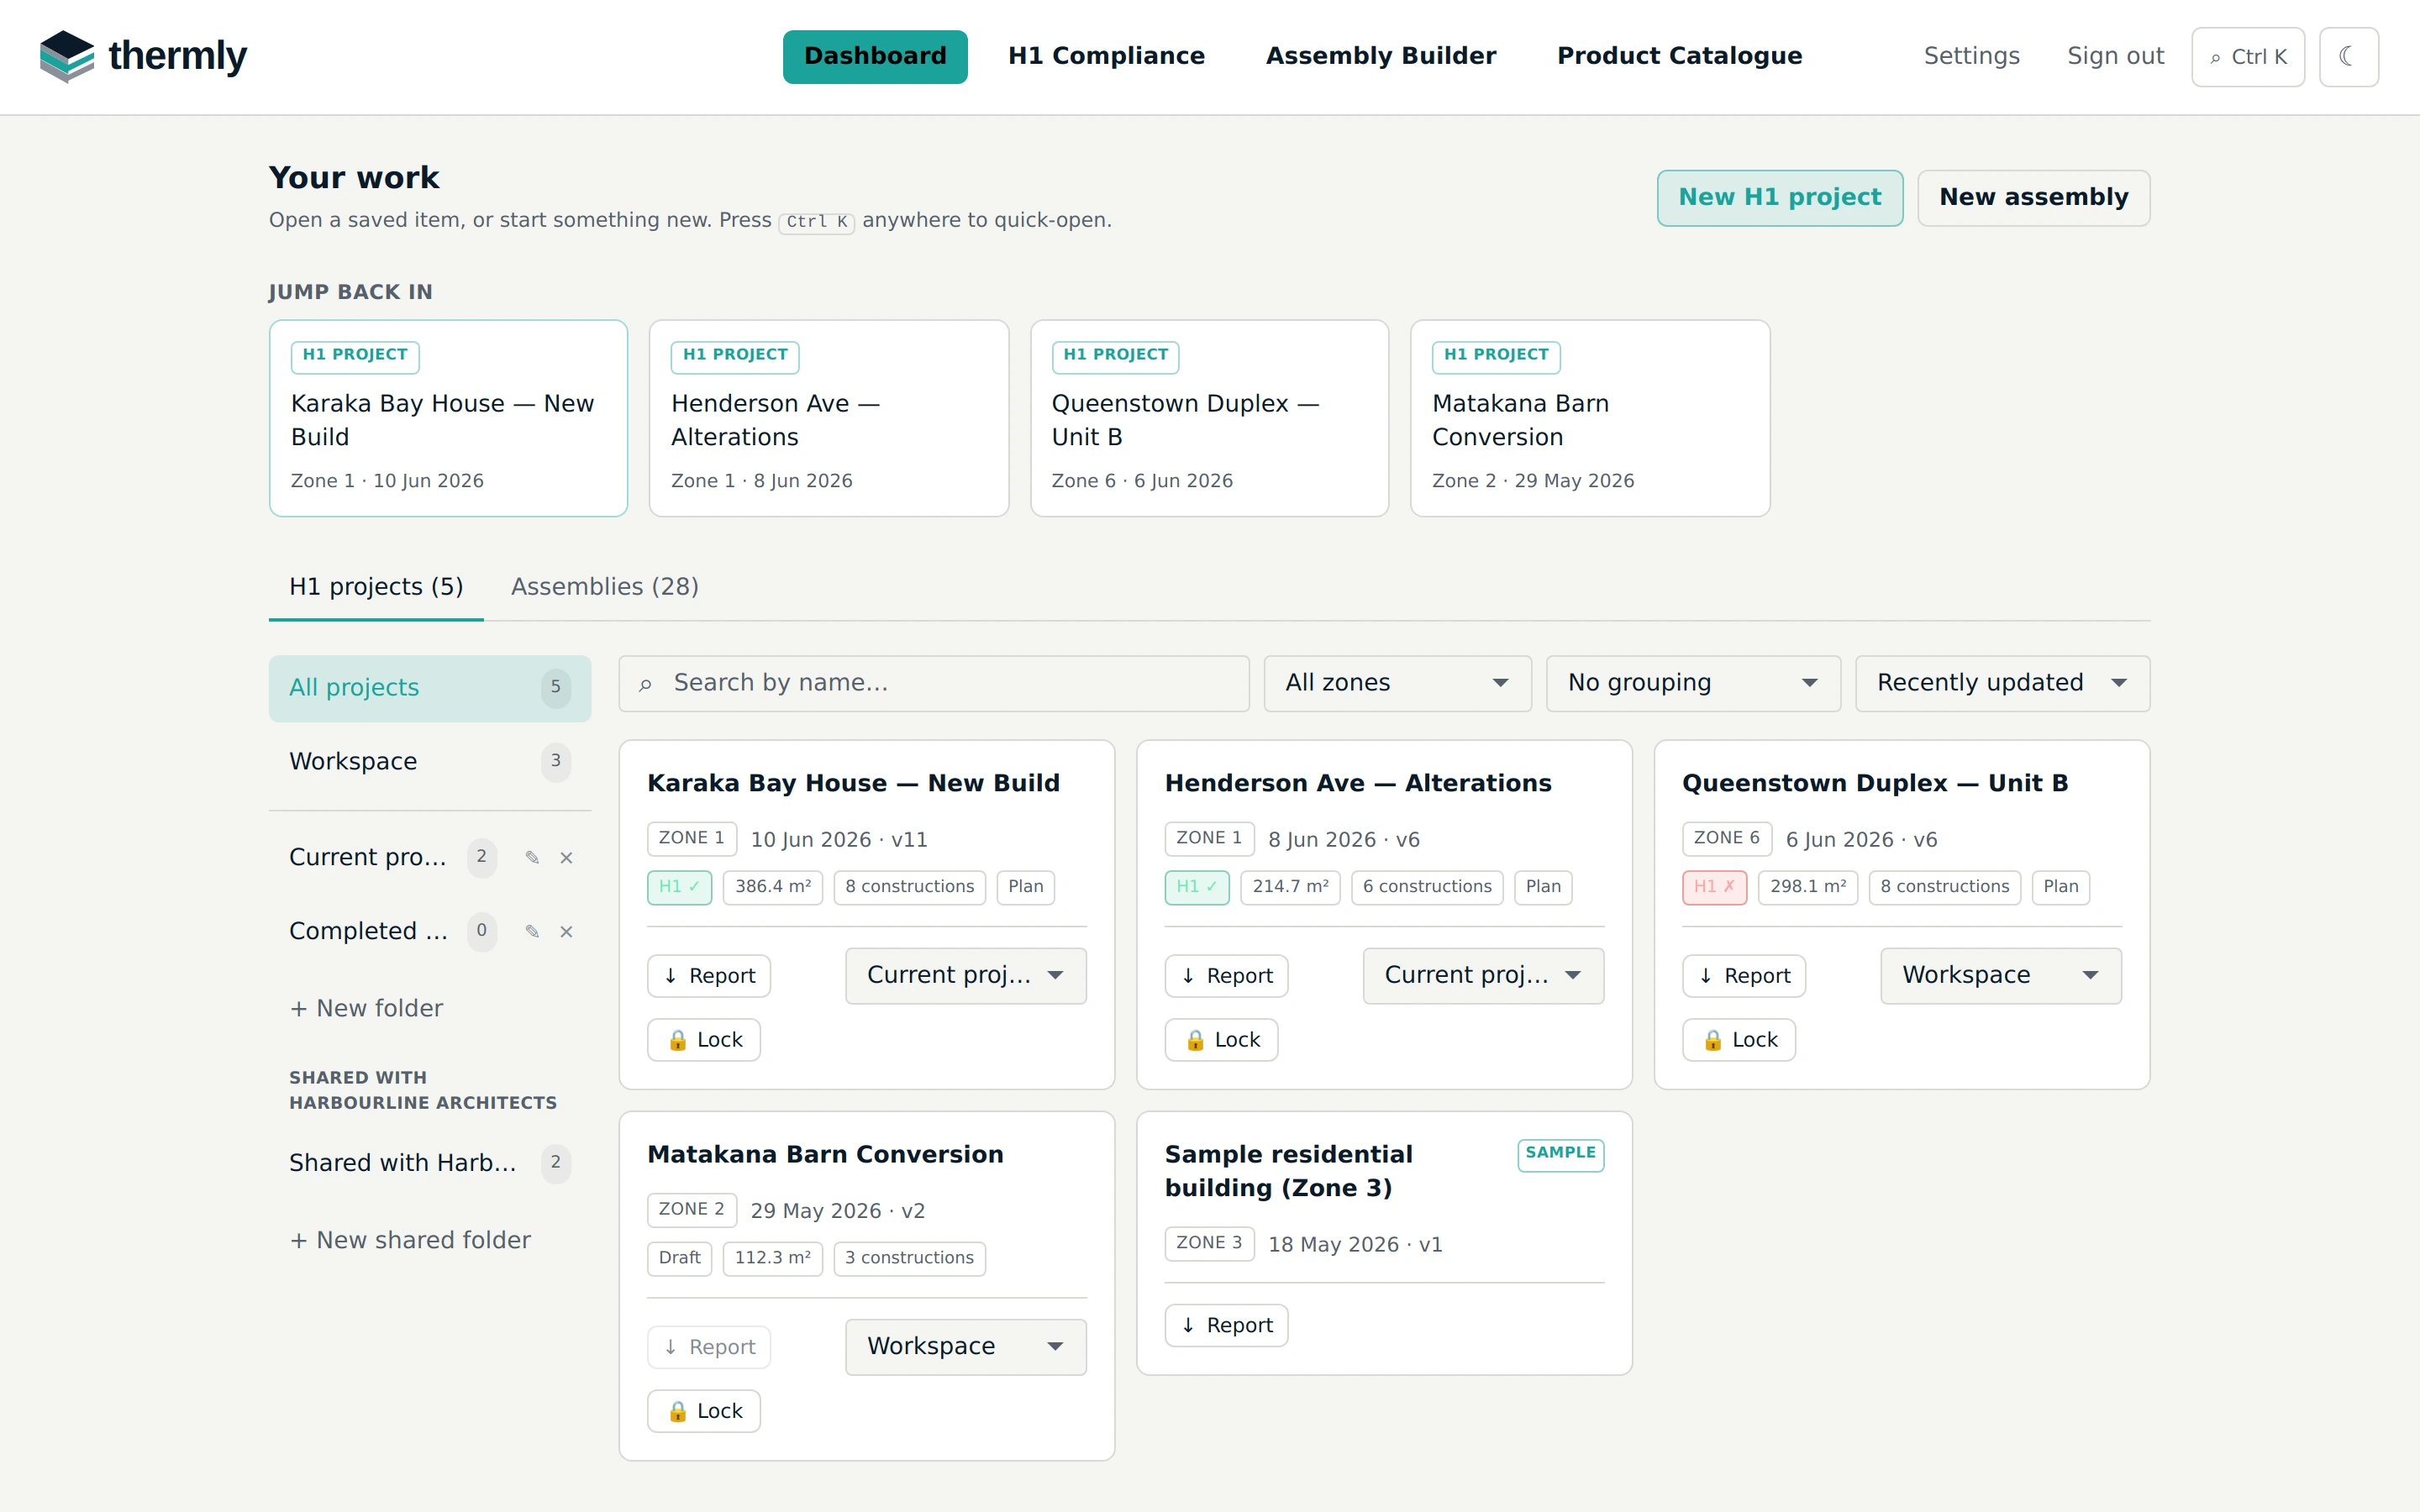This screenshot has width=2420, height=1512.
Task: Open the Current projects sidebar folder
Action: 368,857
